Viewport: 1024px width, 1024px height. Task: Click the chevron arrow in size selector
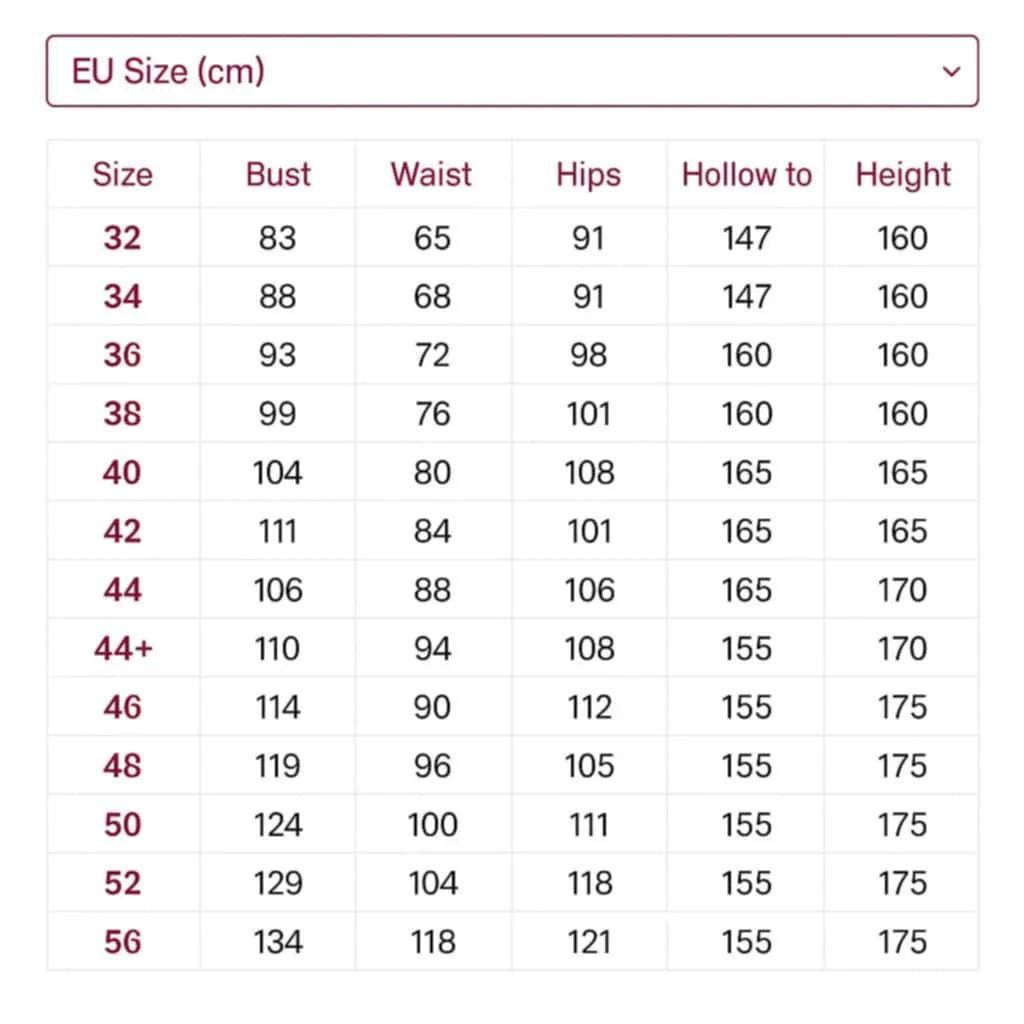click(951, 71)
